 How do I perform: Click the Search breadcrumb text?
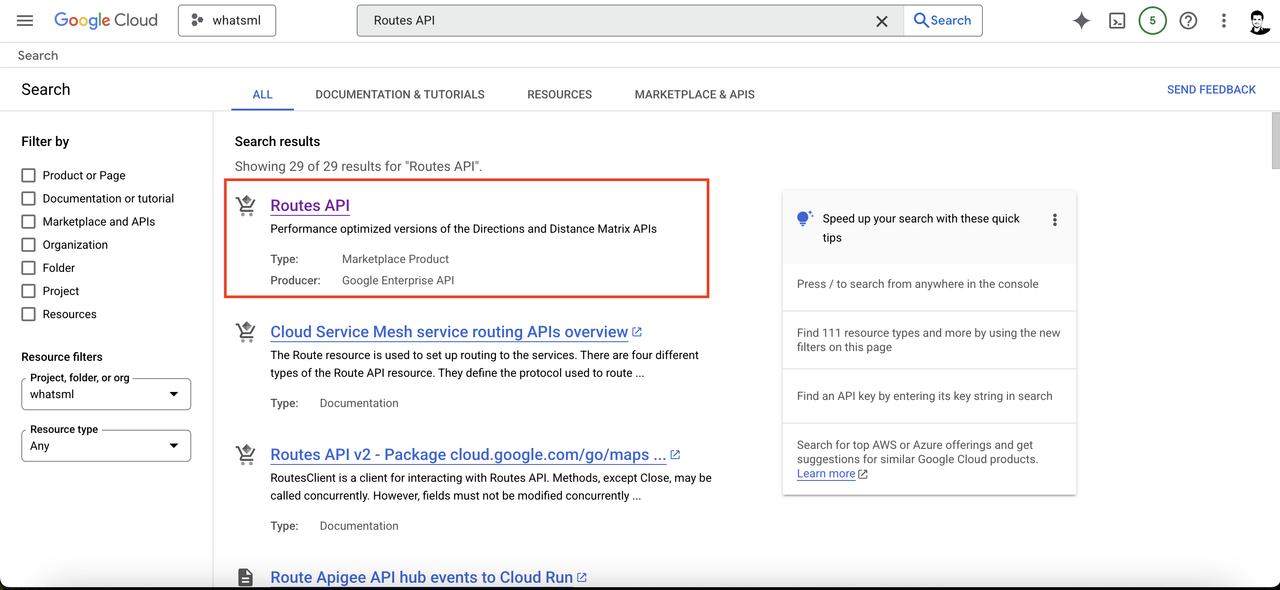(x=38, y=55)
